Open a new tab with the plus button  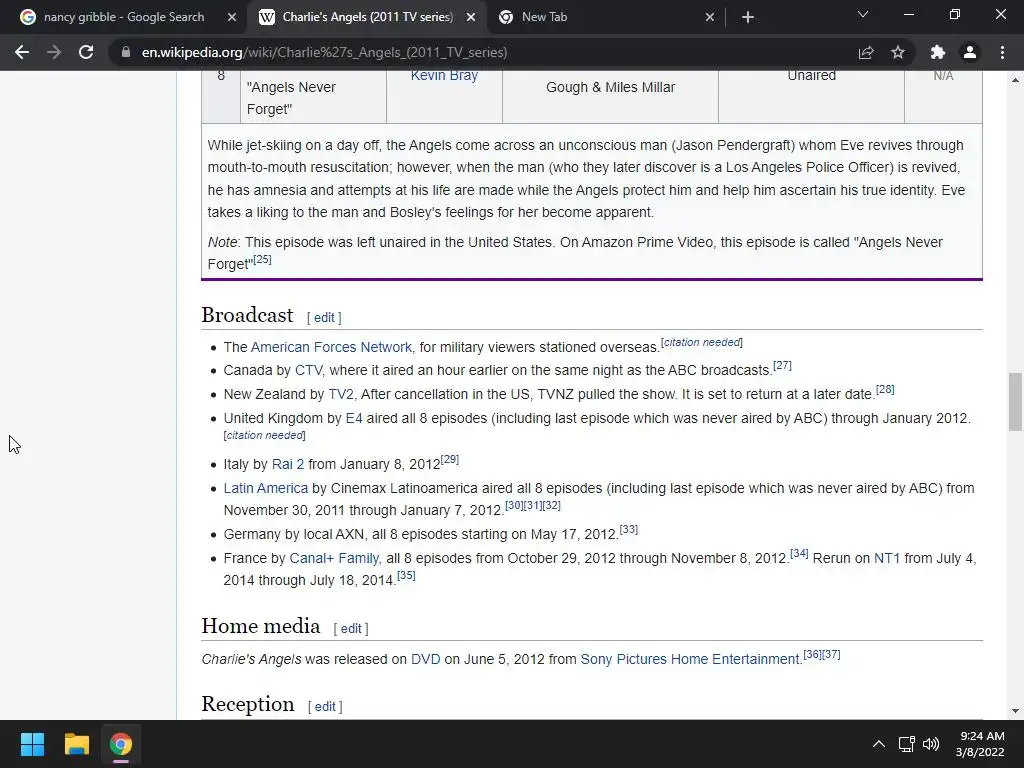click(748, 17)
